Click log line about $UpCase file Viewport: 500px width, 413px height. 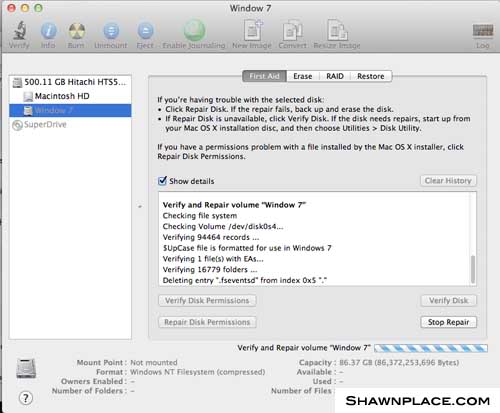click(x=247, y=248)
